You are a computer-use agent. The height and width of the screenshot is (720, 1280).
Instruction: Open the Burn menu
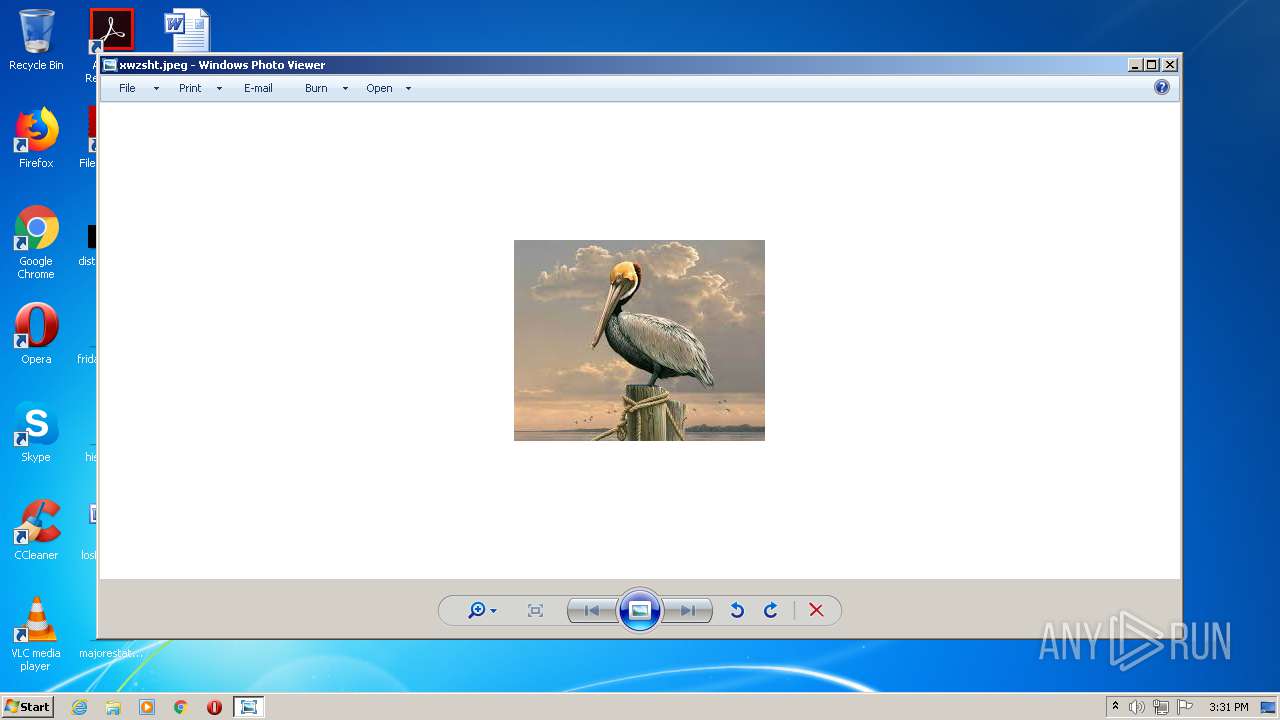316,88
